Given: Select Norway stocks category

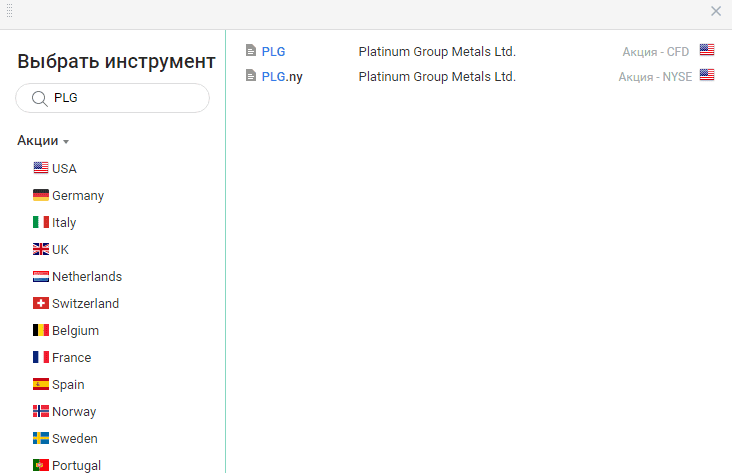Looking at the screenshot, I should (x=74, y=412).
